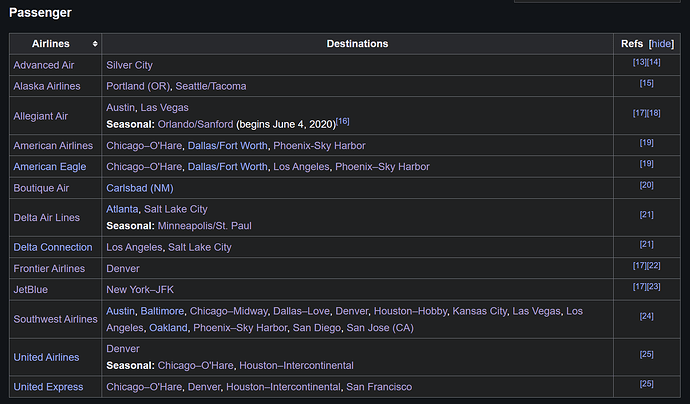Open the American Eagle link

pos(50,167)
